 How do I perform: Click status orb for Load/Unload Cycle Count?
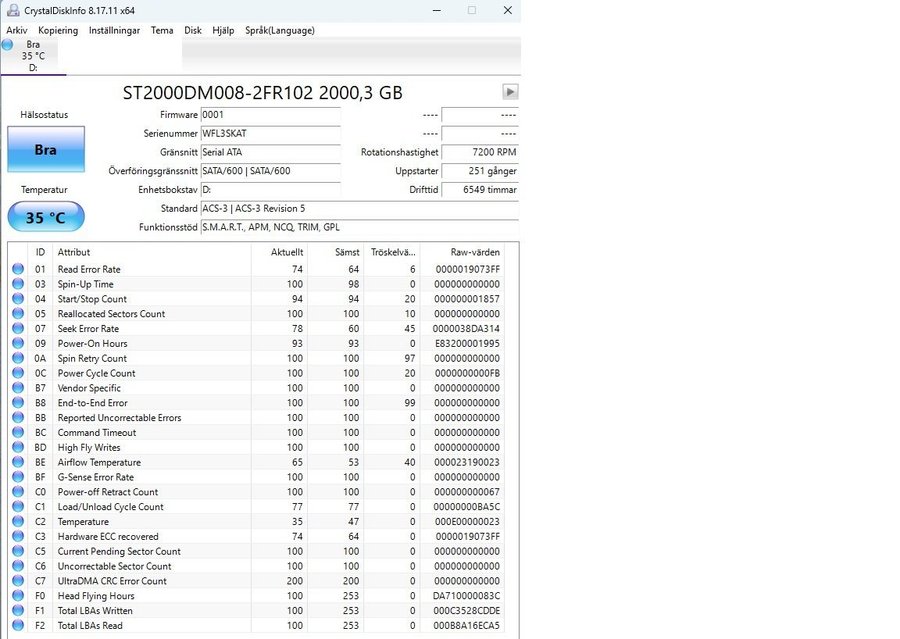18,506
